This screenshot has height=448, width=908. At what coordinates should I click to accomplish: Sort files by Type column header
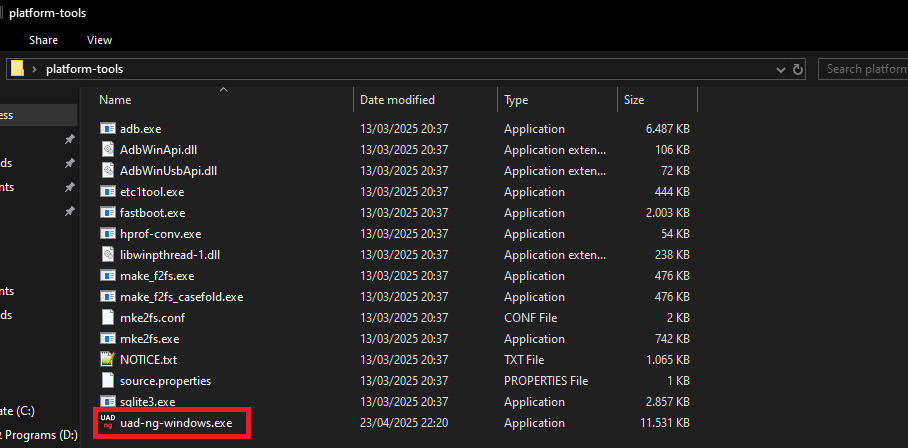point(516,100)
